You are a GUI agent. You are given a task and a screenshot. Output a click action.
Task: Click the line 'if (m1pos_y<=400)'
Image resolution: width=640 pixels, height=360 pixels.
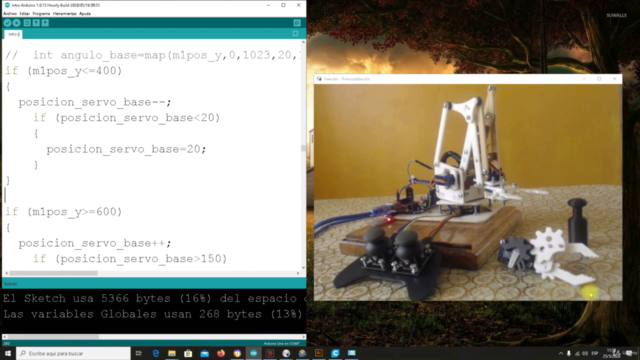63,71
